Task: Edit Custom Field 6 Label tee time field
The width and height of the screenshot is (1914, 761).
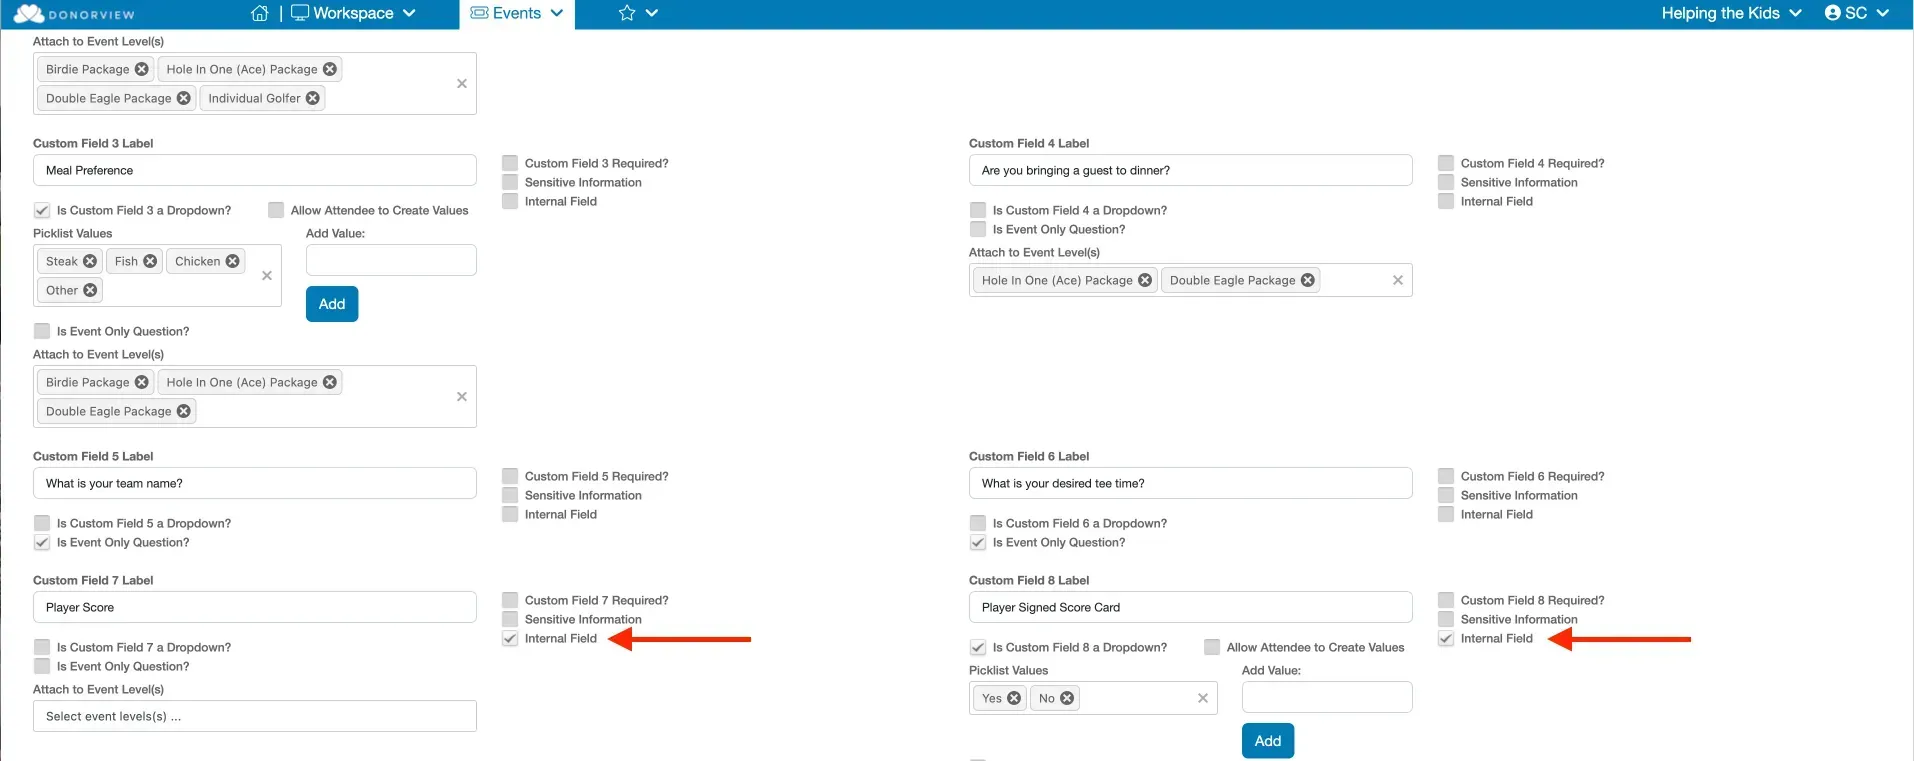Action: 1191,483
